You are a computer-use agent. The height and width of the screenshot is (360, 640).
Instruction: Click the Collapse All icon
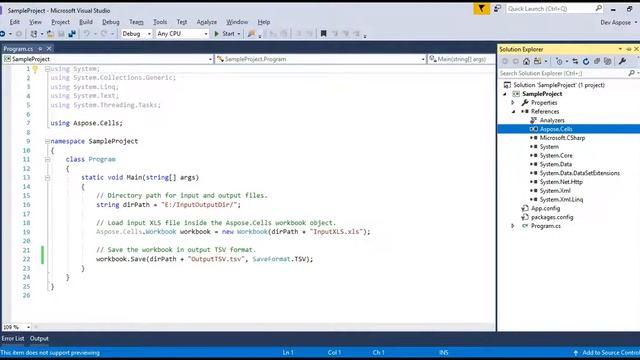[x=597, y=61]
